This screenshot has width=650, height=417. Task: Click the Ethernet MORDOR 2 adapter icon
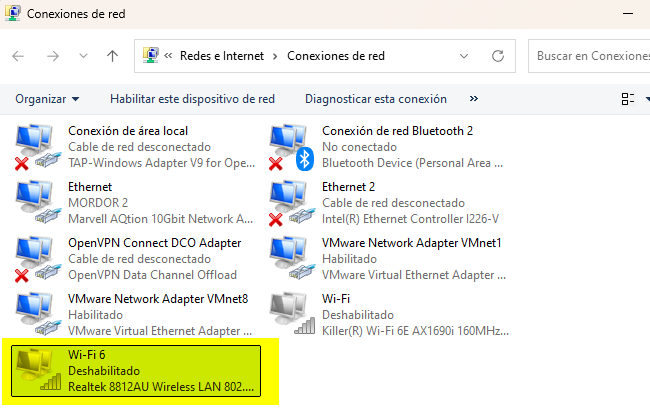point(36,203)
